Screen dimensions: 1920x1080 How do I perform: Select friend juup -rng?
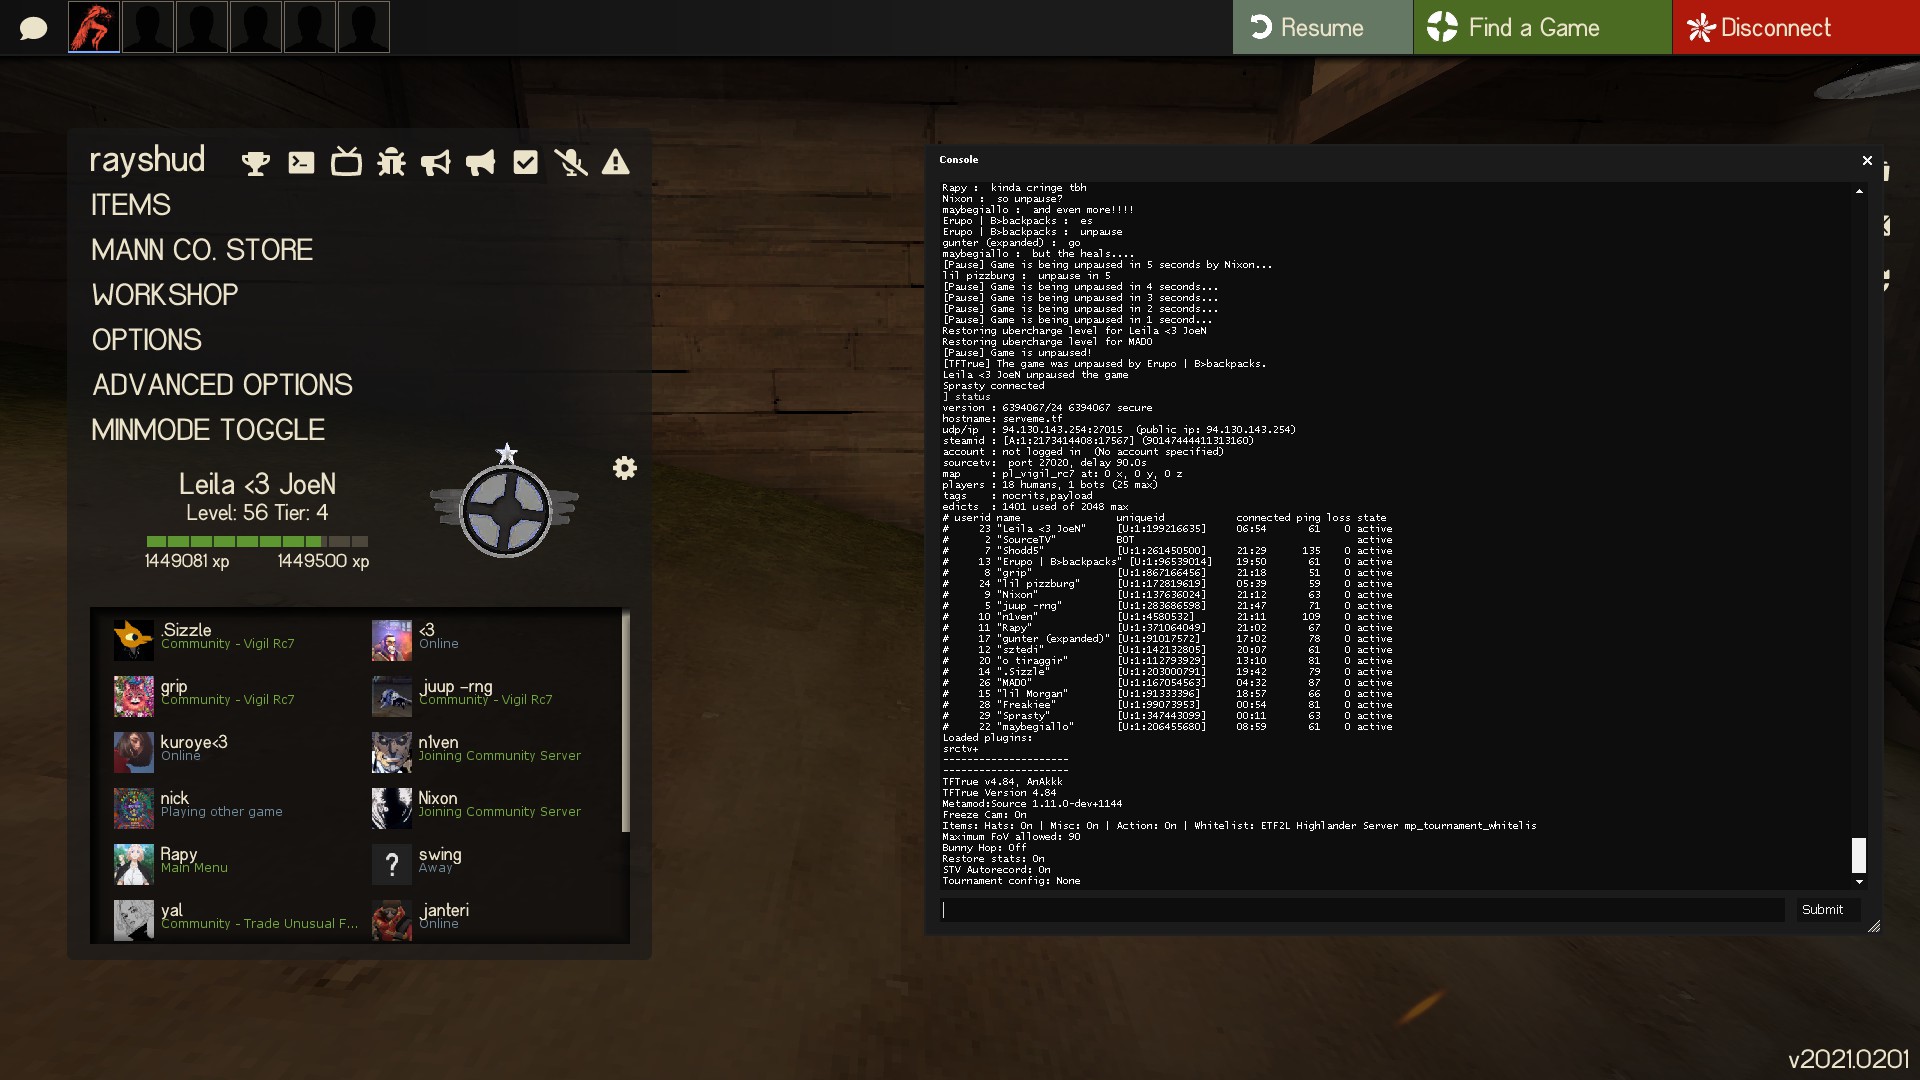click(494, 695)
